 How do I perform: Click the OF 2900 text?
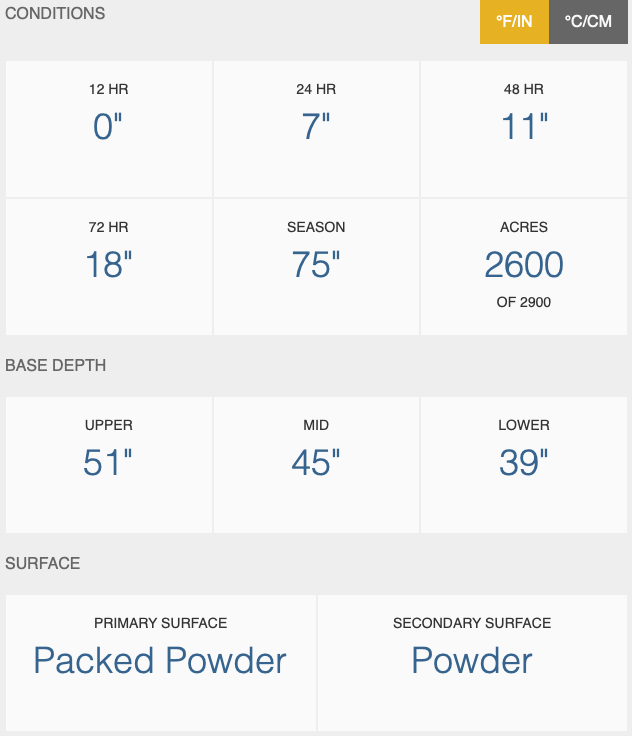click(524, 302)
